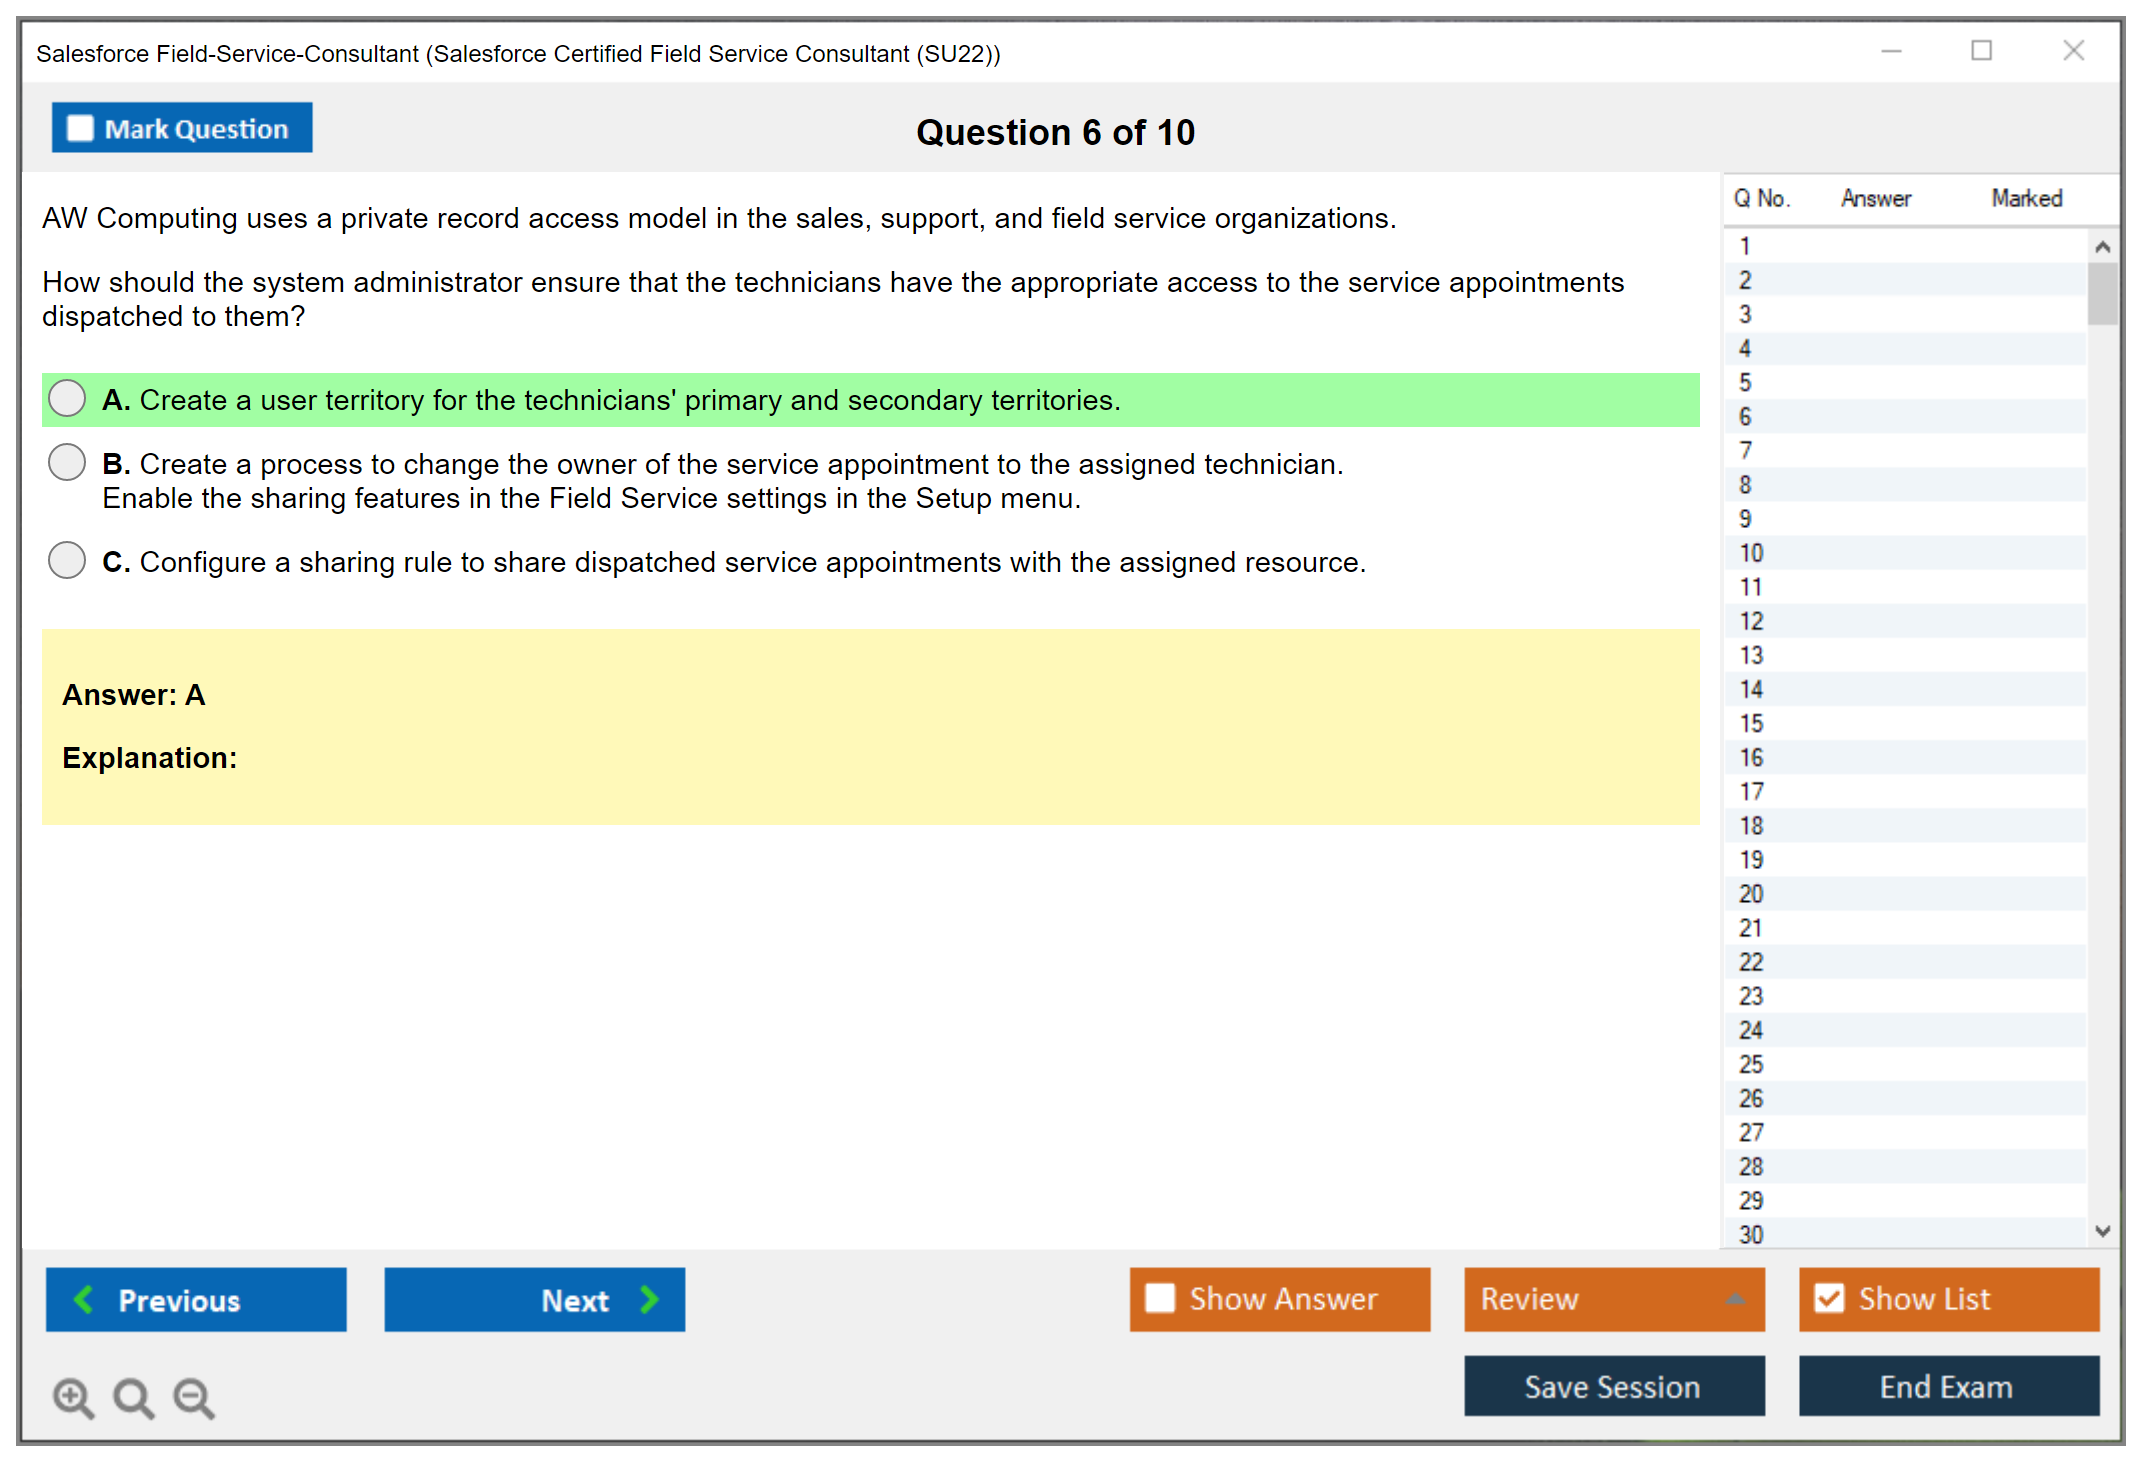The width and height of the screenshot is (2150, 1470).
Task: Maximize the exam window
Action: click(x=1981, y=51)
